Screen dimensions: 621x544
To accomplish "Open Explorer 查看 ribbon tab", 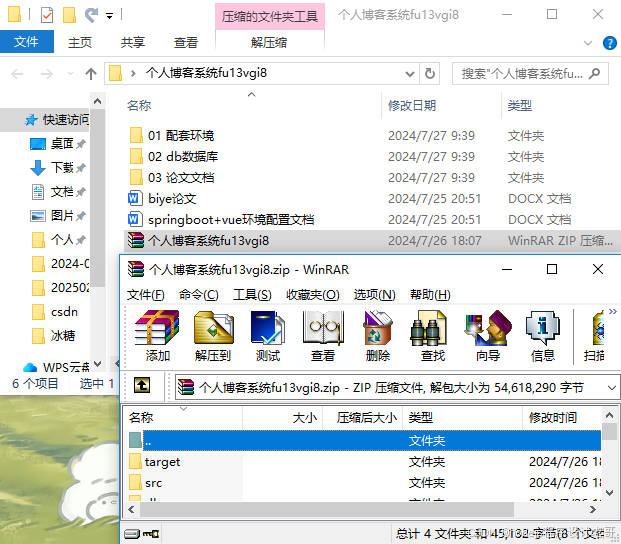I will [x=186, y=42].
